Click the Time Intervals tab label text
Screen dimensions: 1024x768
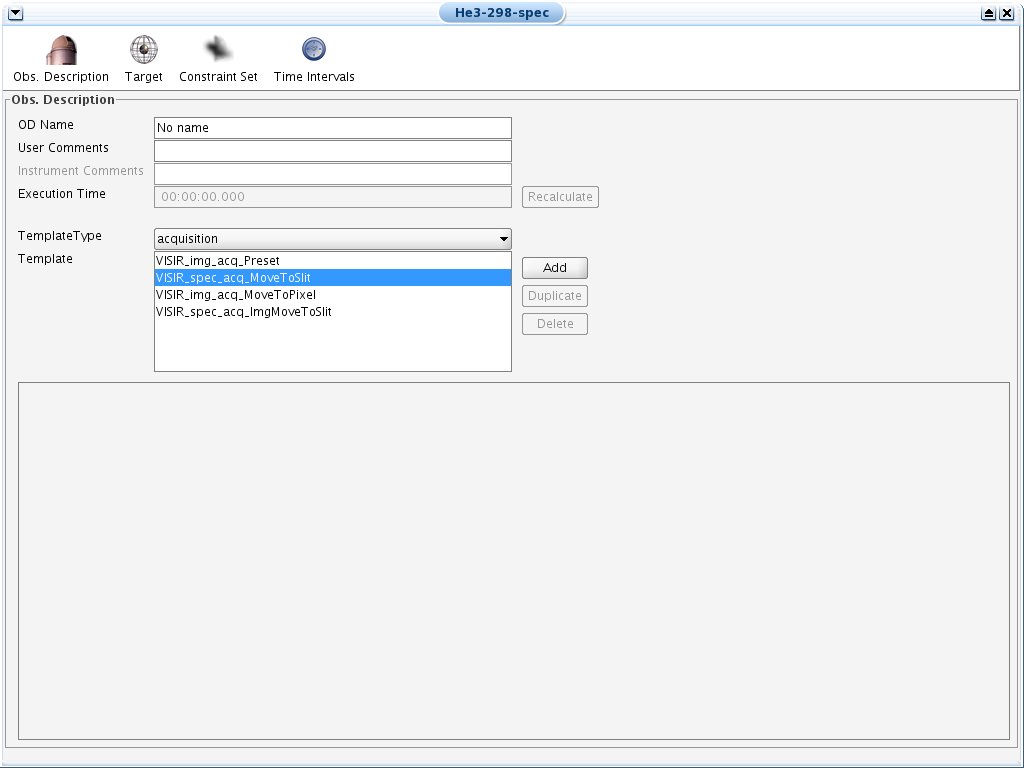coord(314,76)
